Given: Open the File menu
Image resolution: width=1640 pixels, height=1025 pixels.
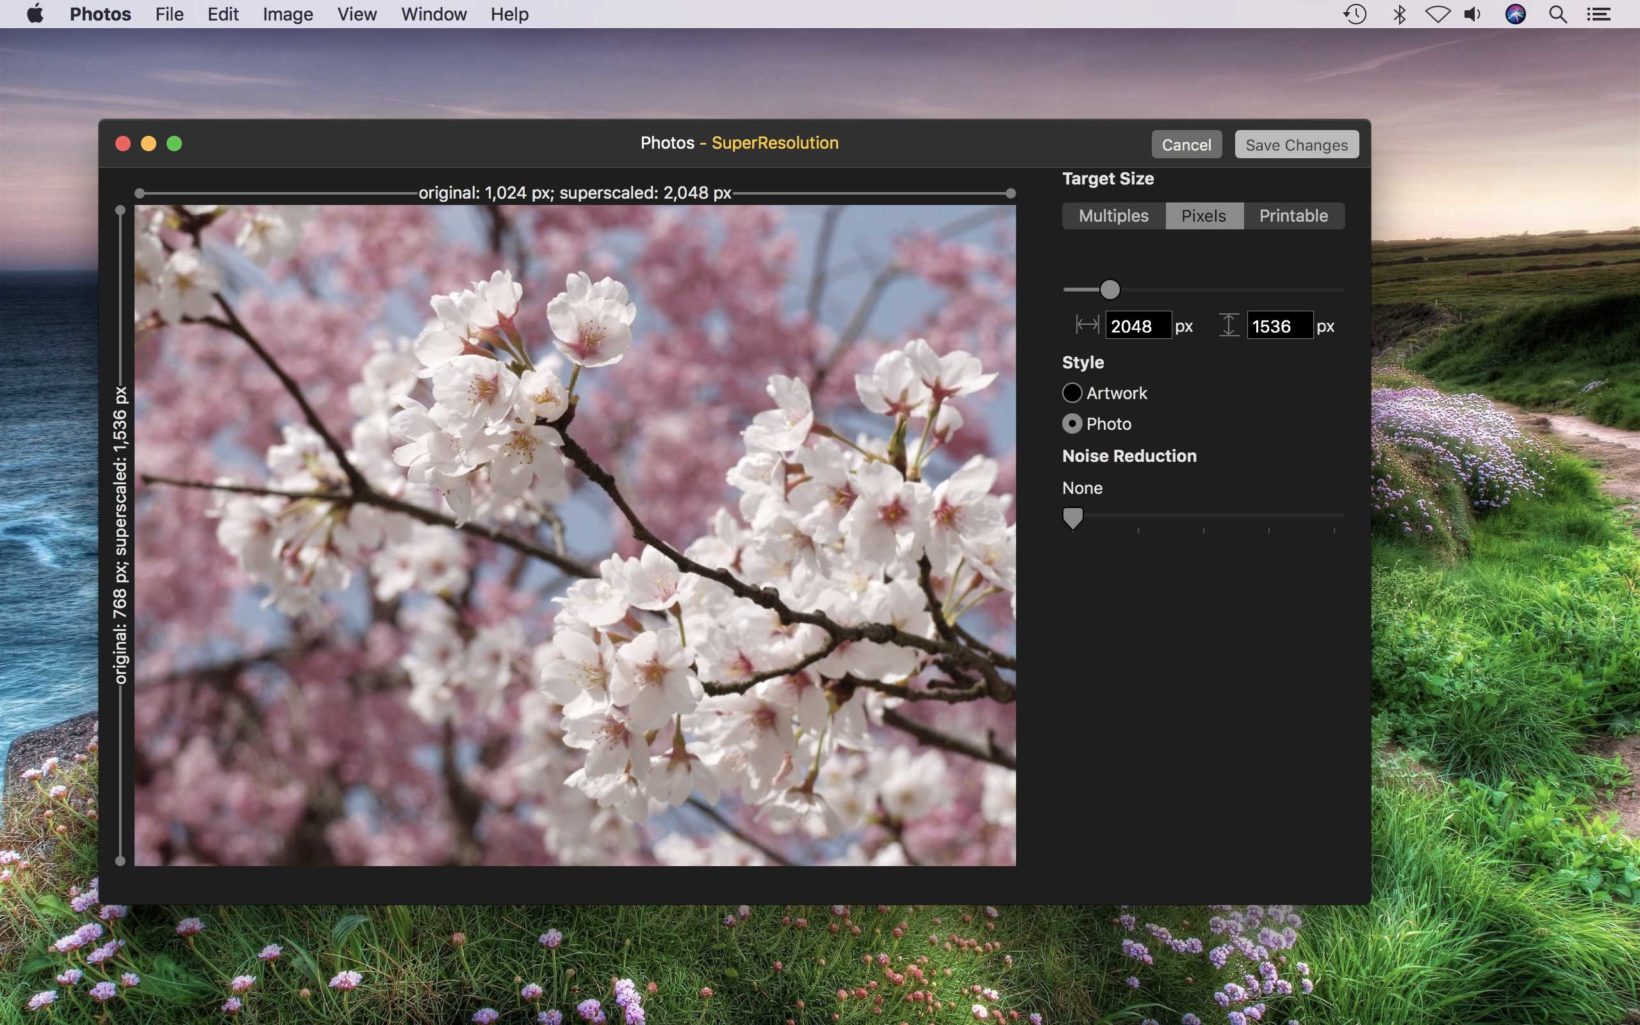Looking at the screenshot, I should (169, 14).
